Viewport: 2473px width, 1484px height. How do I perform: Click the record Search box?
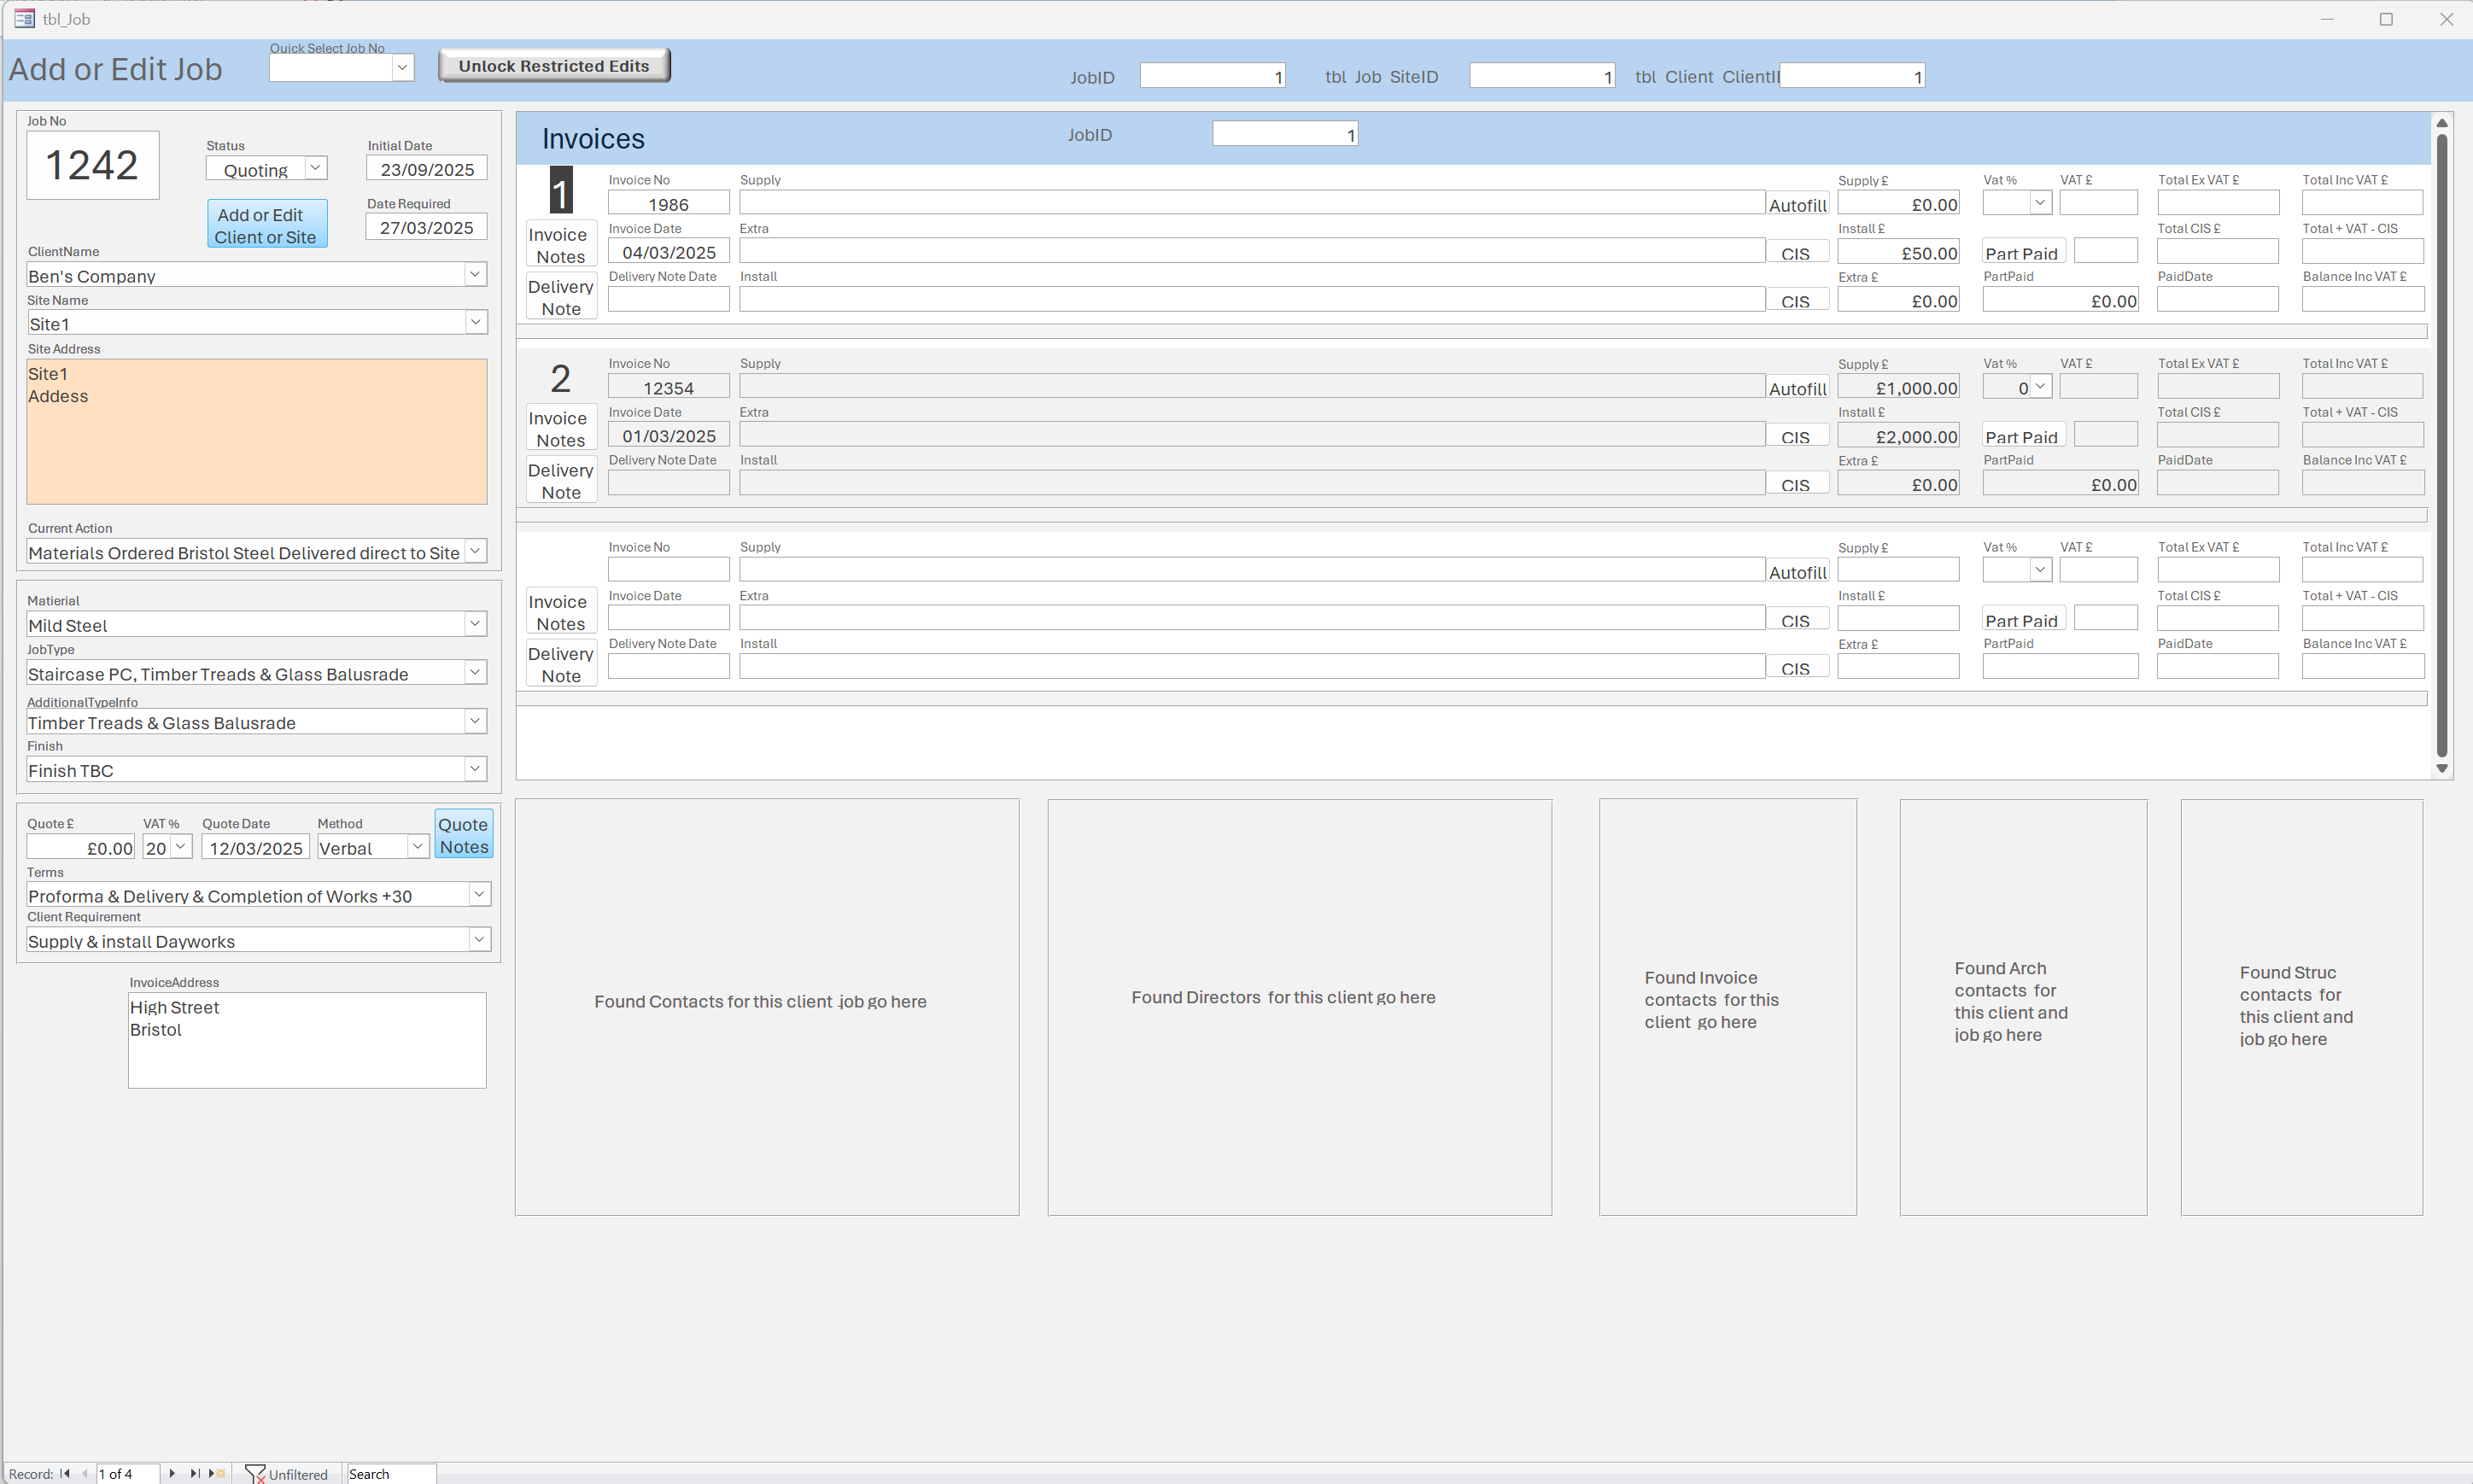click(390, 1473)
